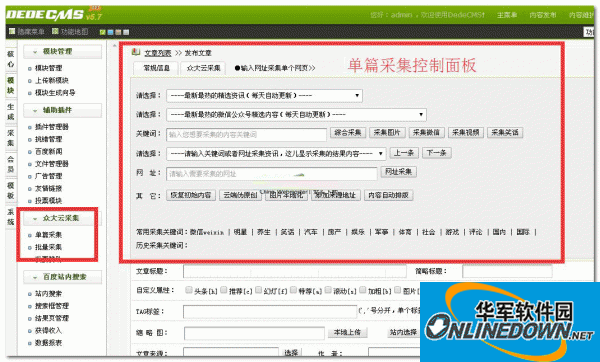Open 上传新模块 in sidebar
600x362 pixels.
52,80
